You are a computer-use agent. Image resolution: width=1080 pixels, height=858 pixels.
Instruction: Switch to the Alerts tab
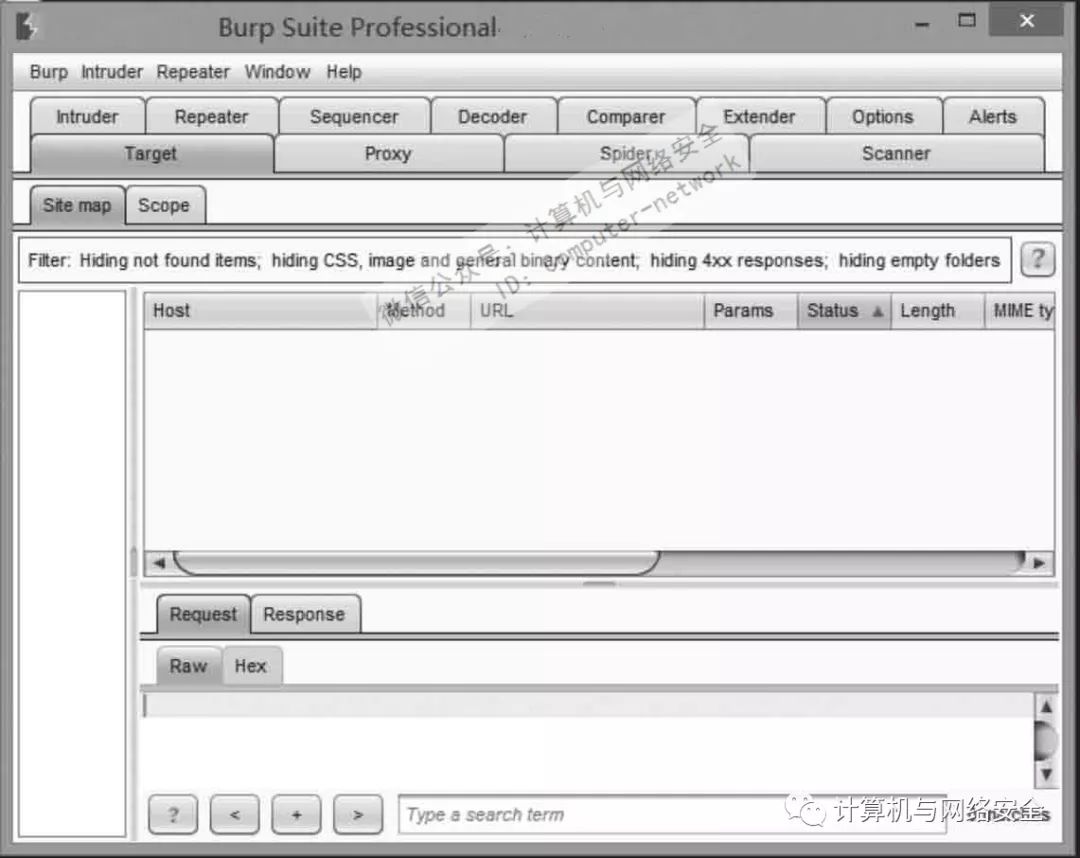[x=993, y=116]
